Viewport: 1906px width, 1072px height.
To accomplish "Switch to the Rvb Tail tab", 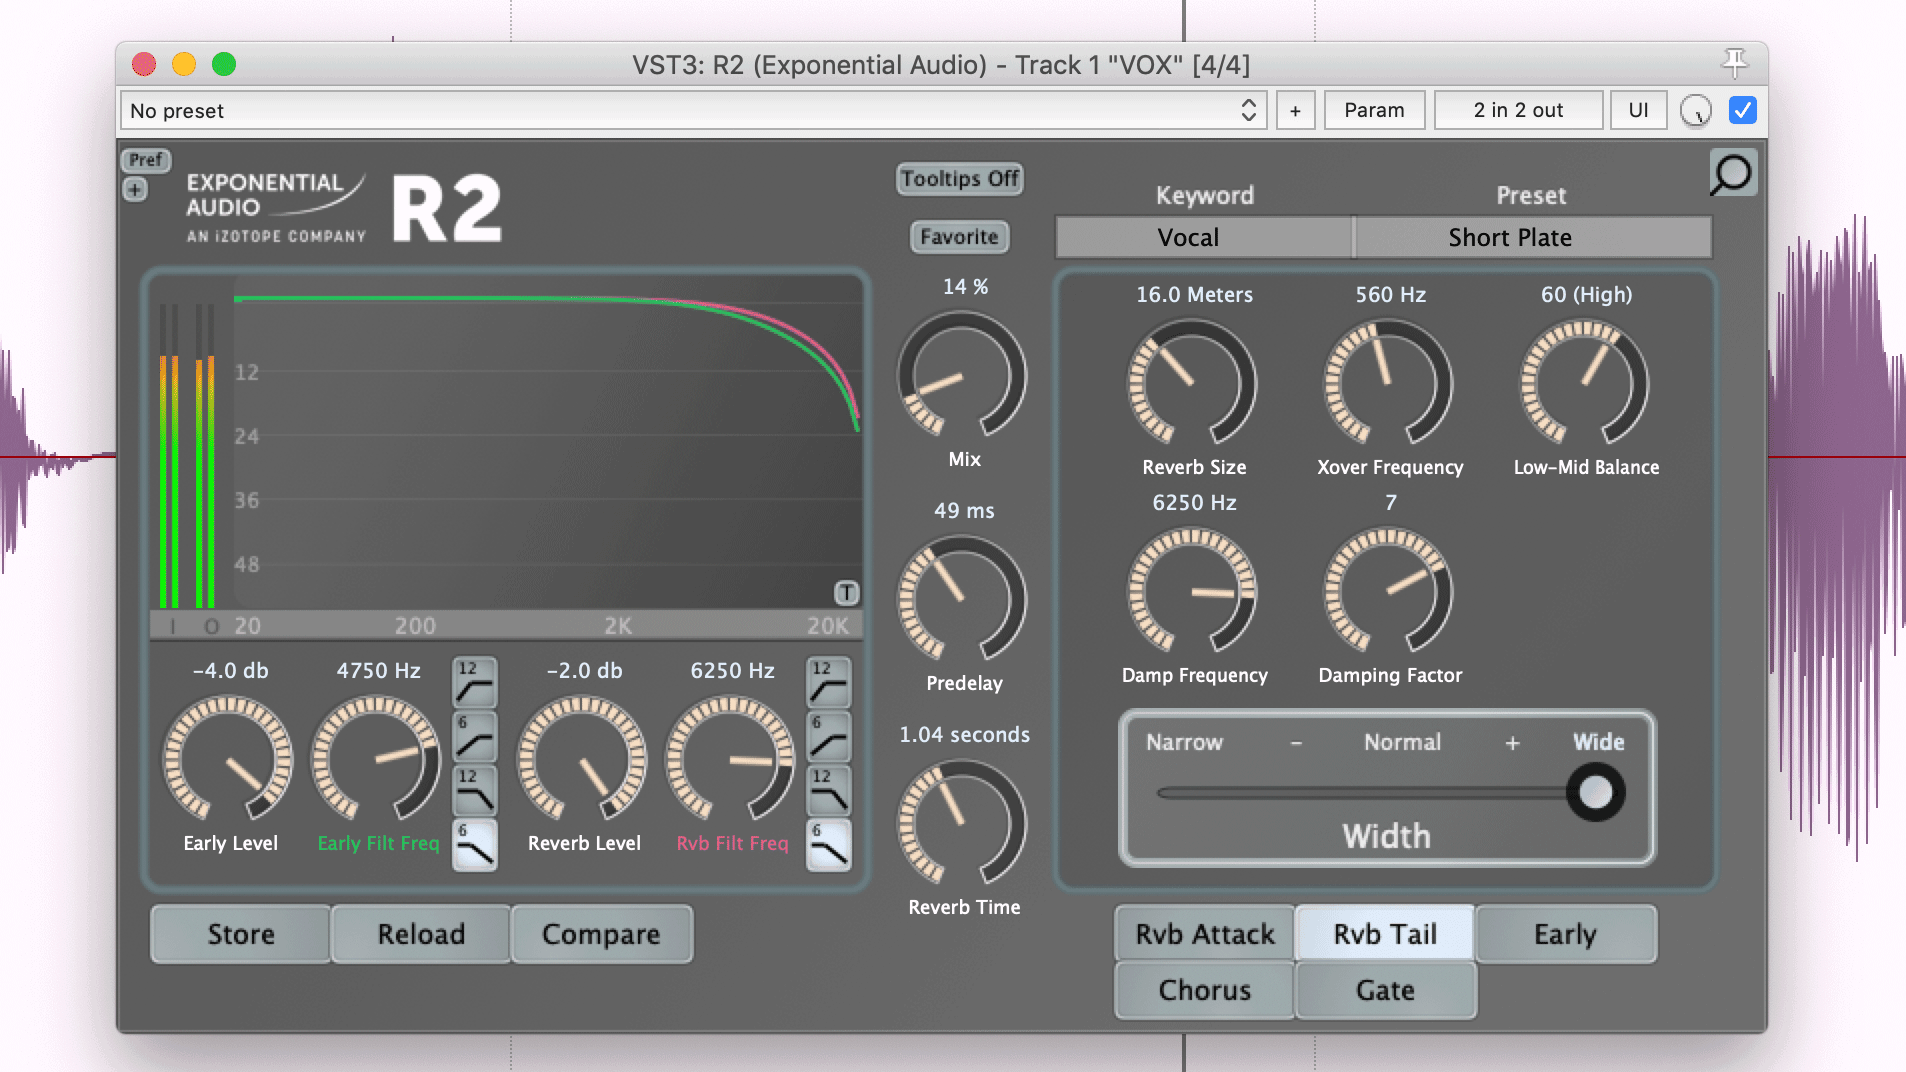I will pyautogui.click(x=1385, y=934).
